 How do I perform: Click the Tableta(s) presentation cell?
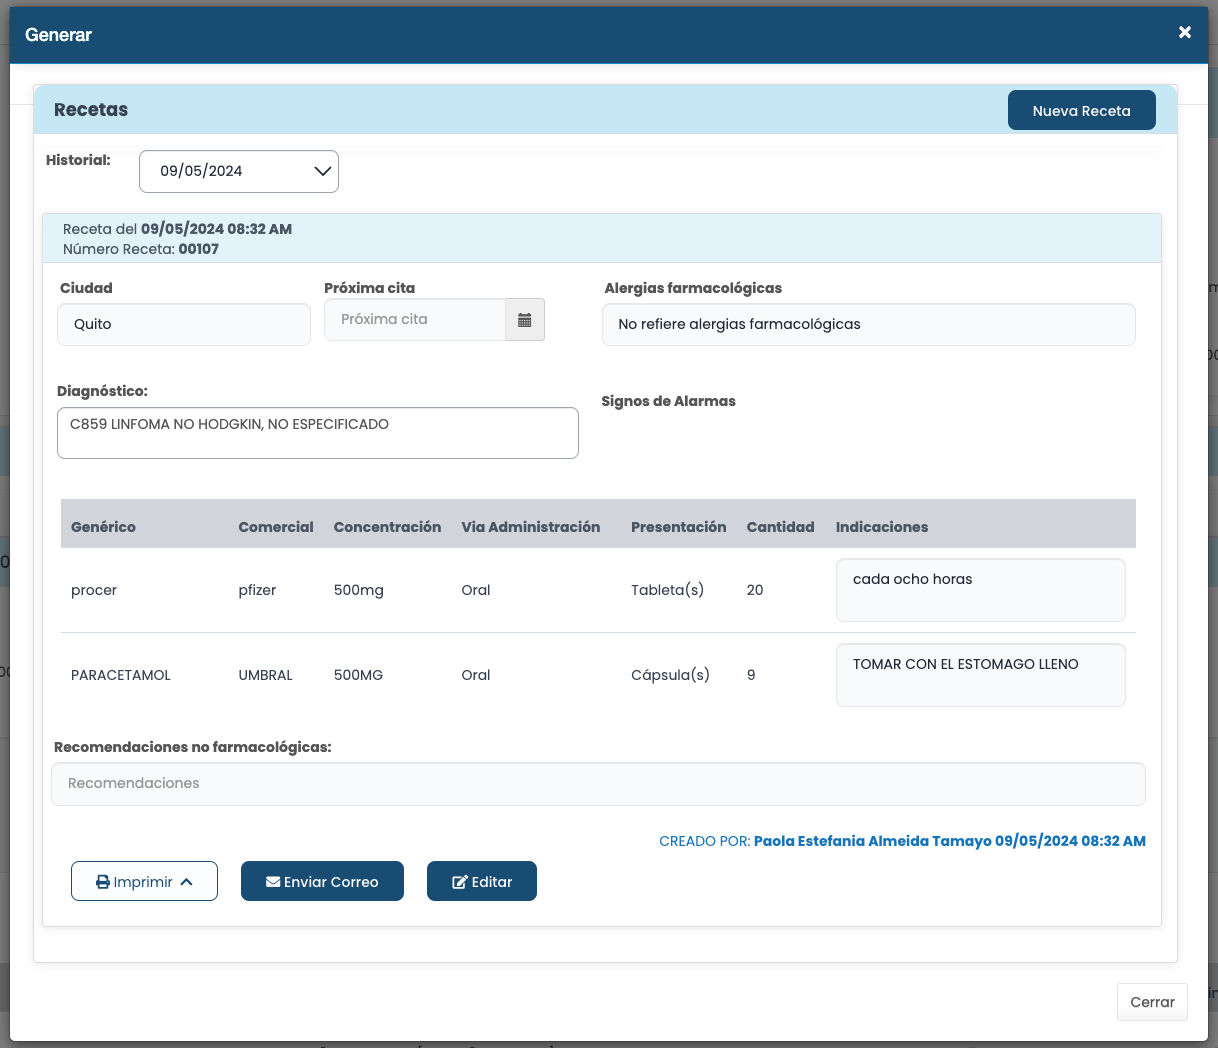click(667, 590)
